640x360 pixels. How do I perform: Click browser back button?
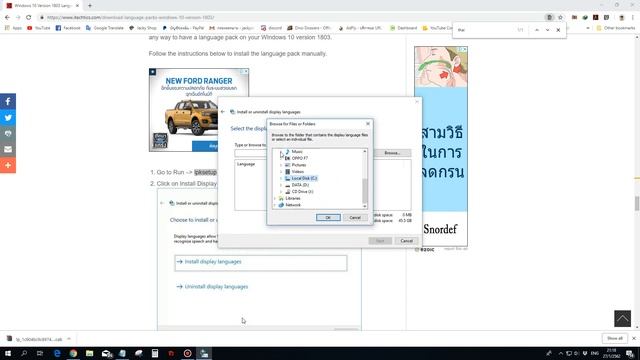click(x=7, y=18)
